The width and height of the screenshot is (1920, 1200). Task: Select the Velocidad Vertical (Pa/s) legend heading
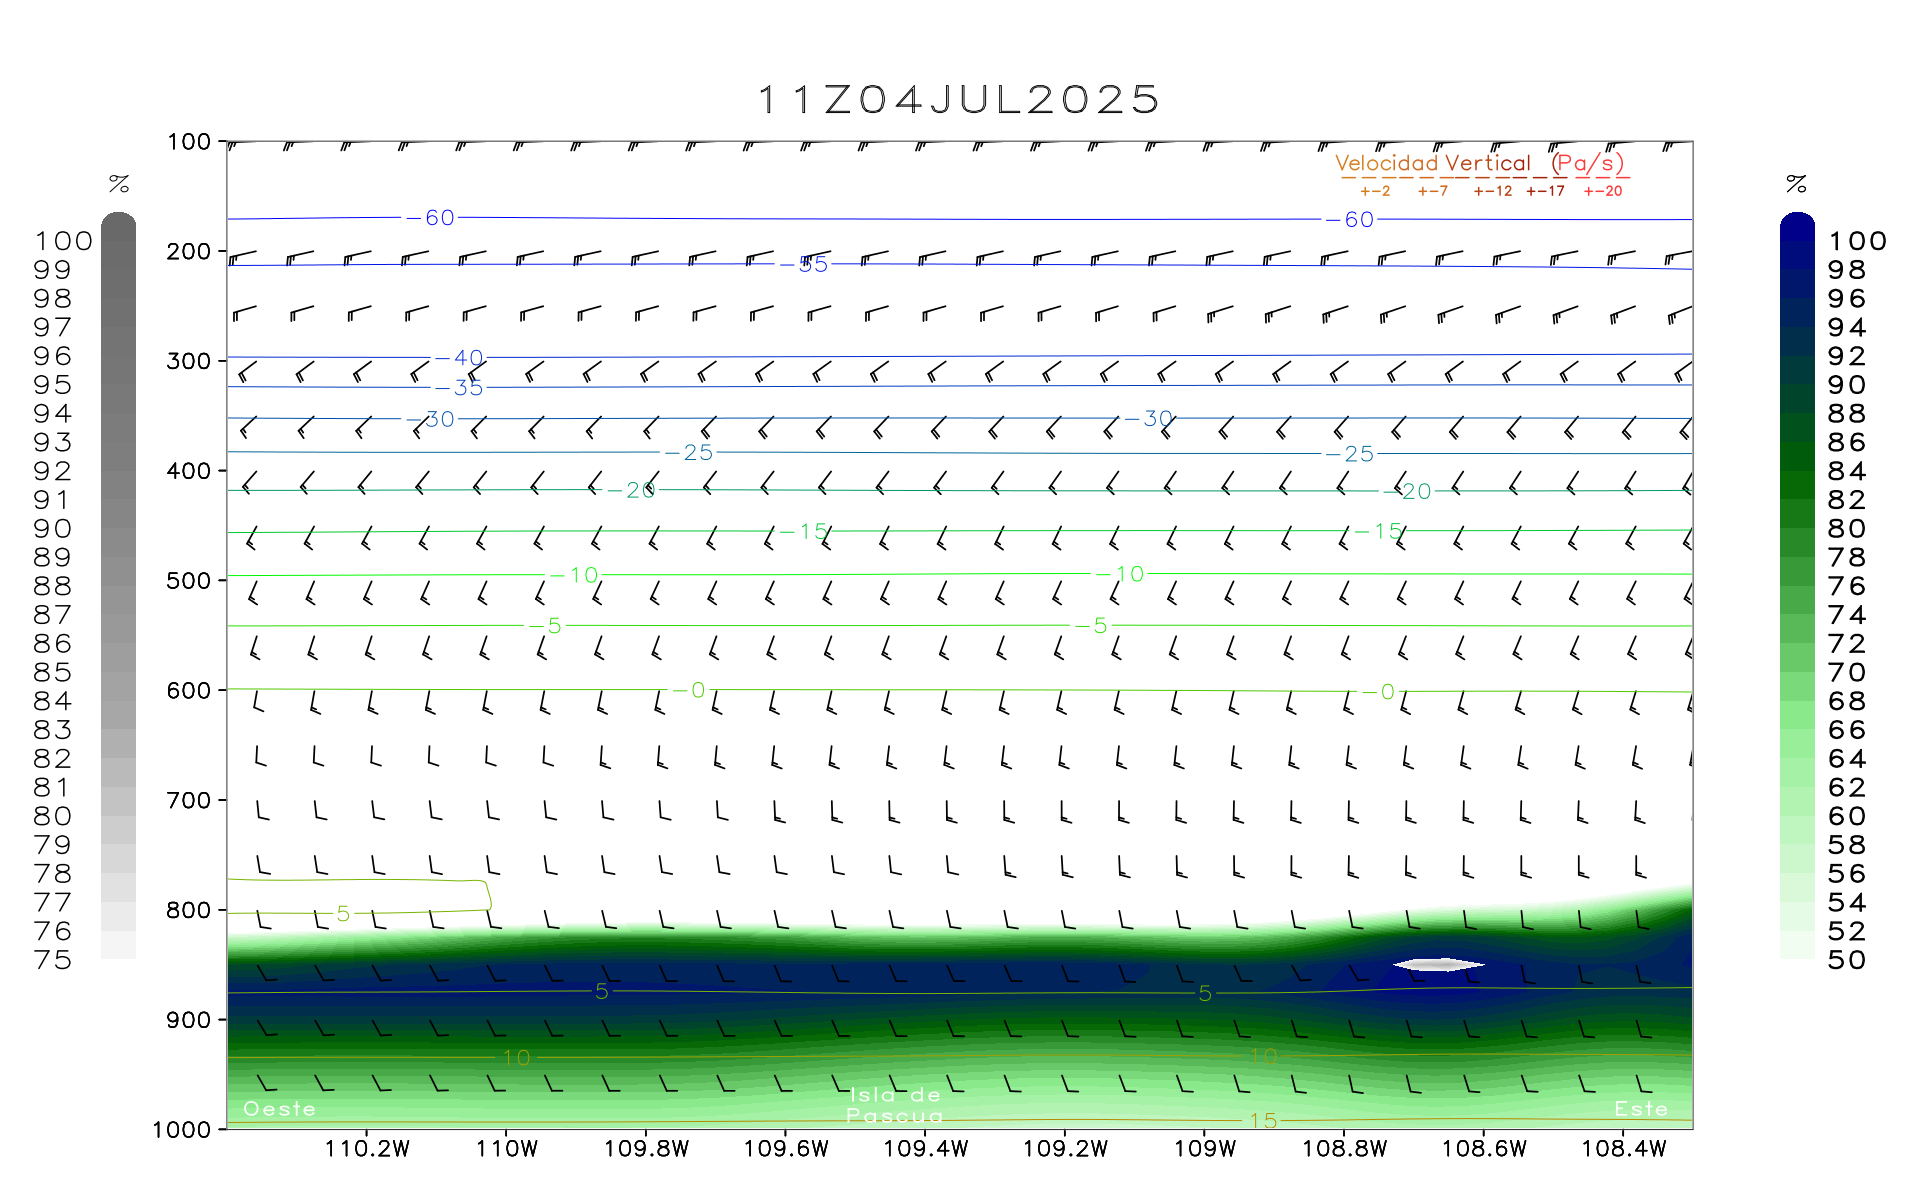click(x=1480, y=163)
